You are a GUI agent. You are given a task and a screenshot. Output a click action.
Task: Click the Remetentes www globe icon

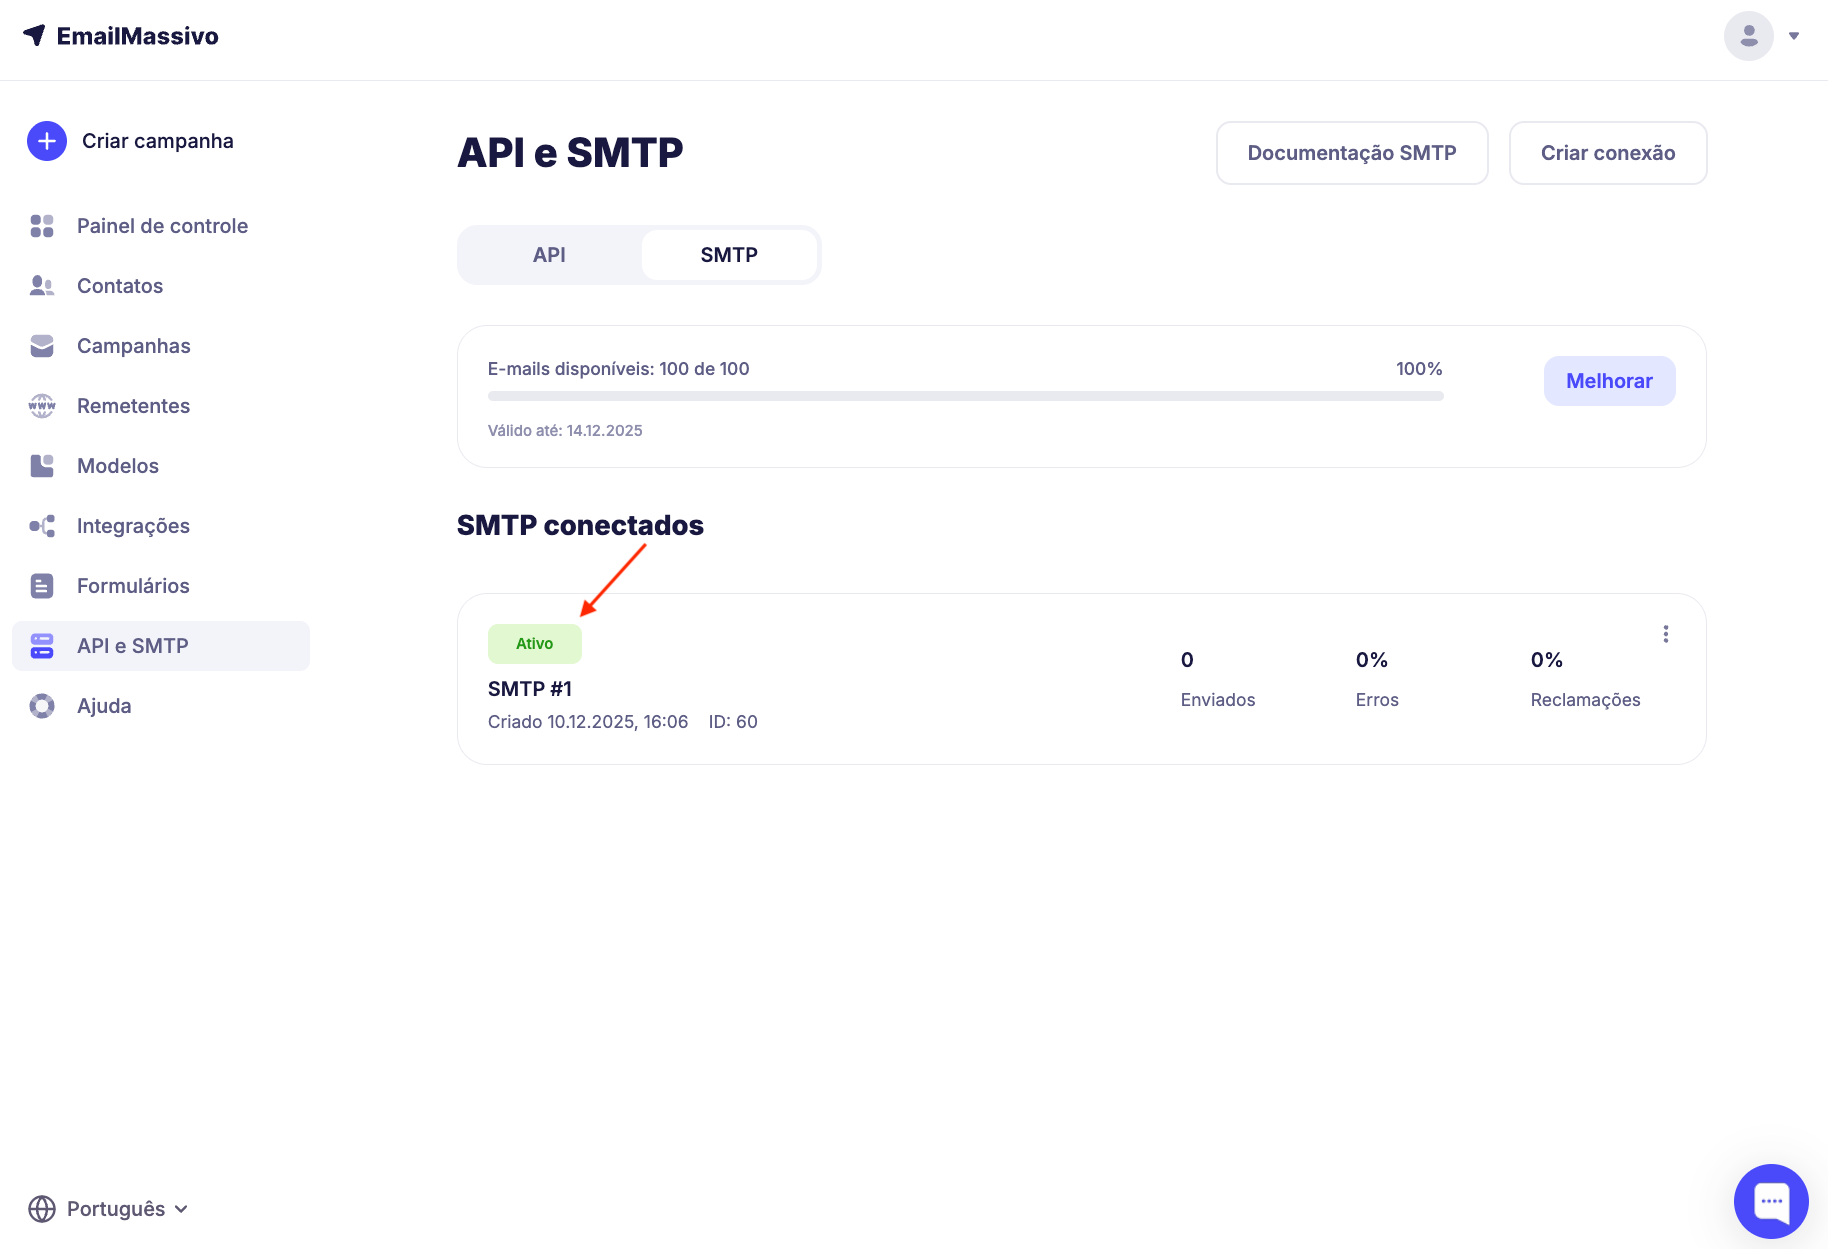coord(42,406)
